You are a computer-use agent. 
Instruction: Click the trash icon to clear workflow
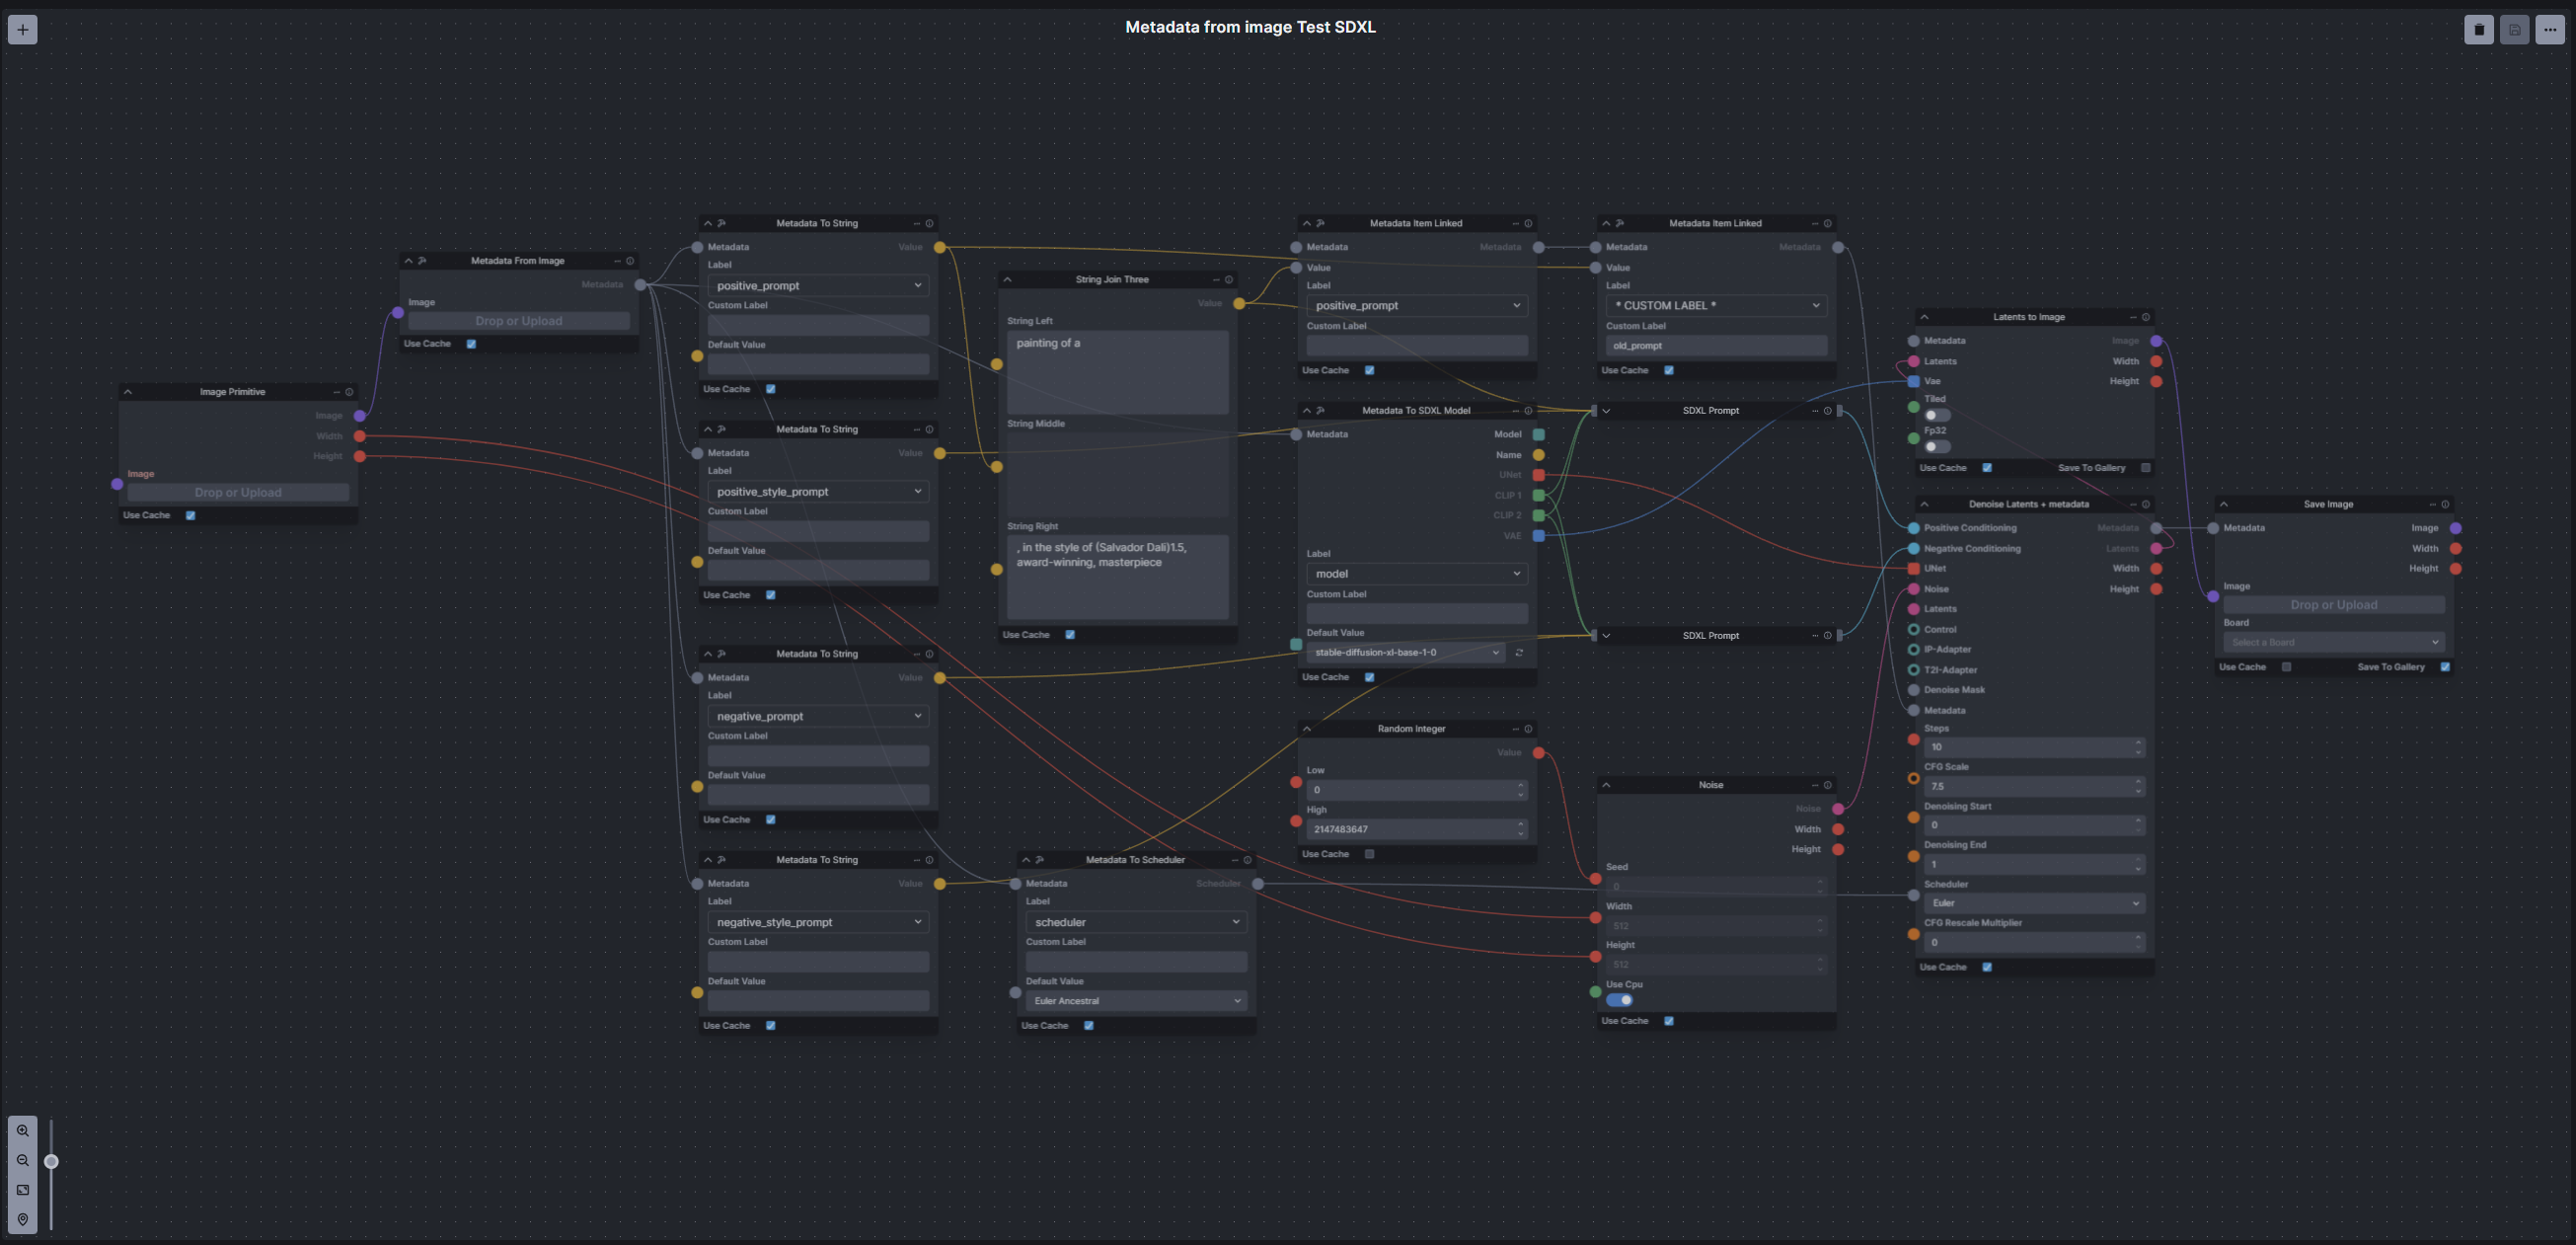(x=2478, y=29)
